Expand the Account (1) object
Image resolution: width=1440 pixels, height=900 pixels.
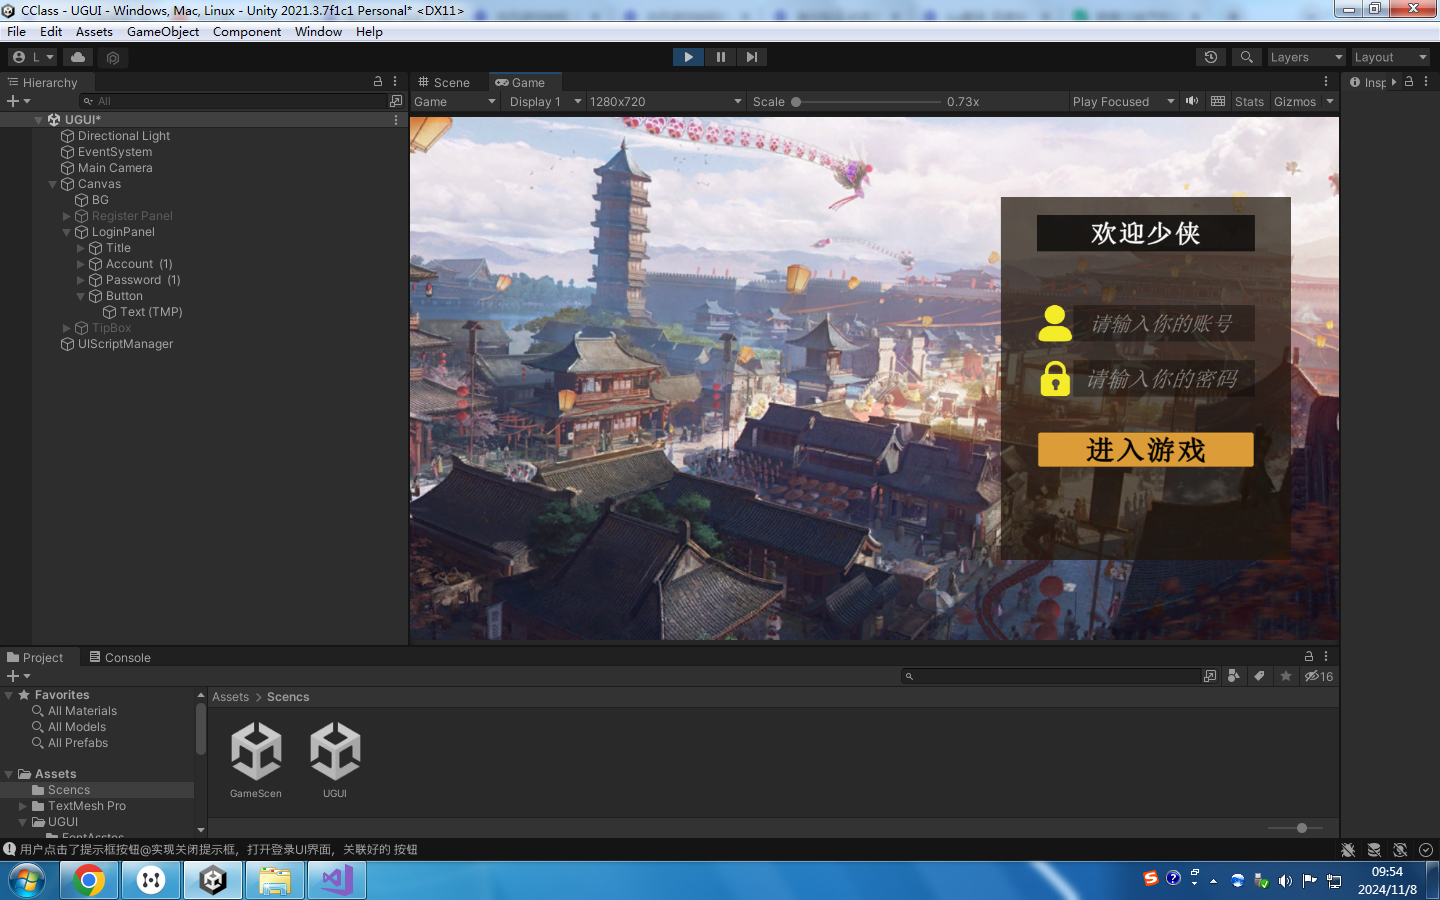81,264
